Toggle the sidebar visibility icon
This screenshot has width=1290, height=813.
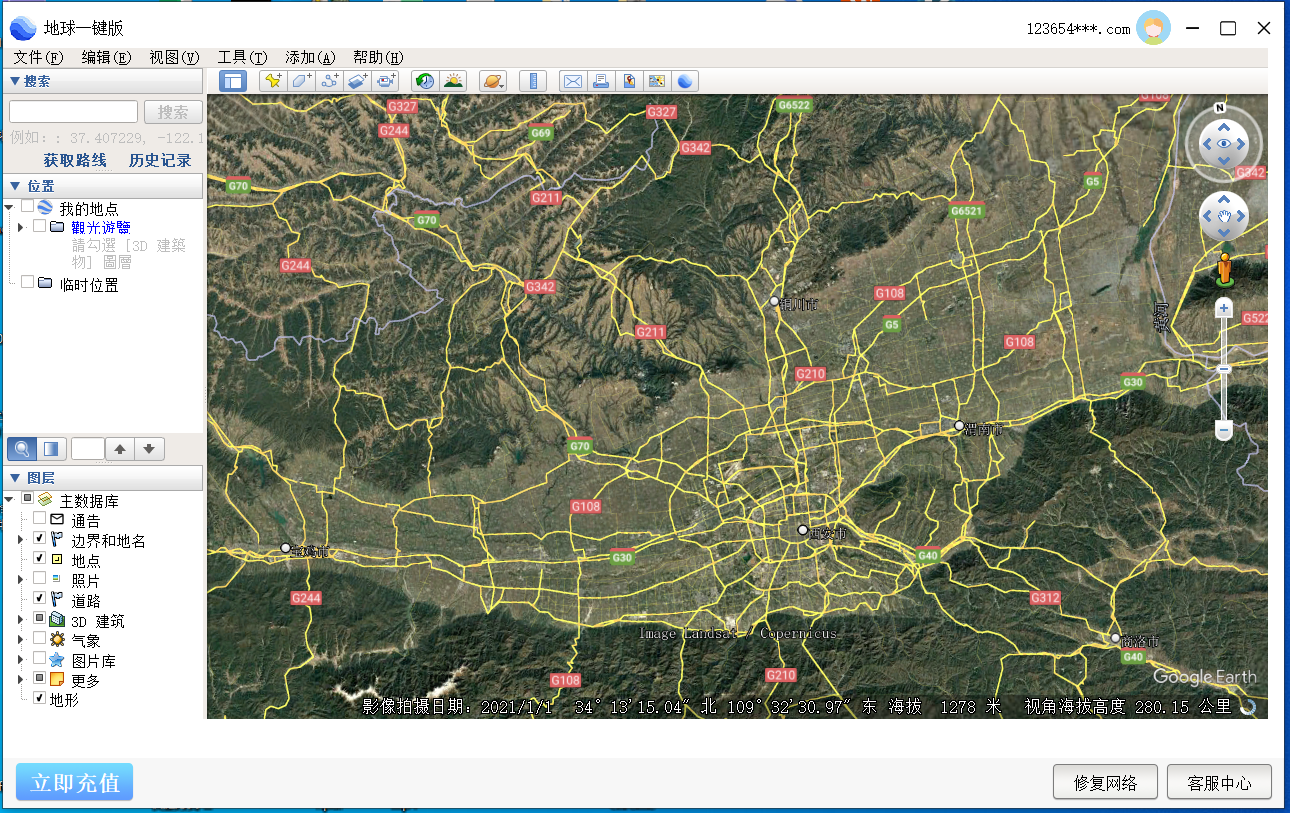coord(232,81)
